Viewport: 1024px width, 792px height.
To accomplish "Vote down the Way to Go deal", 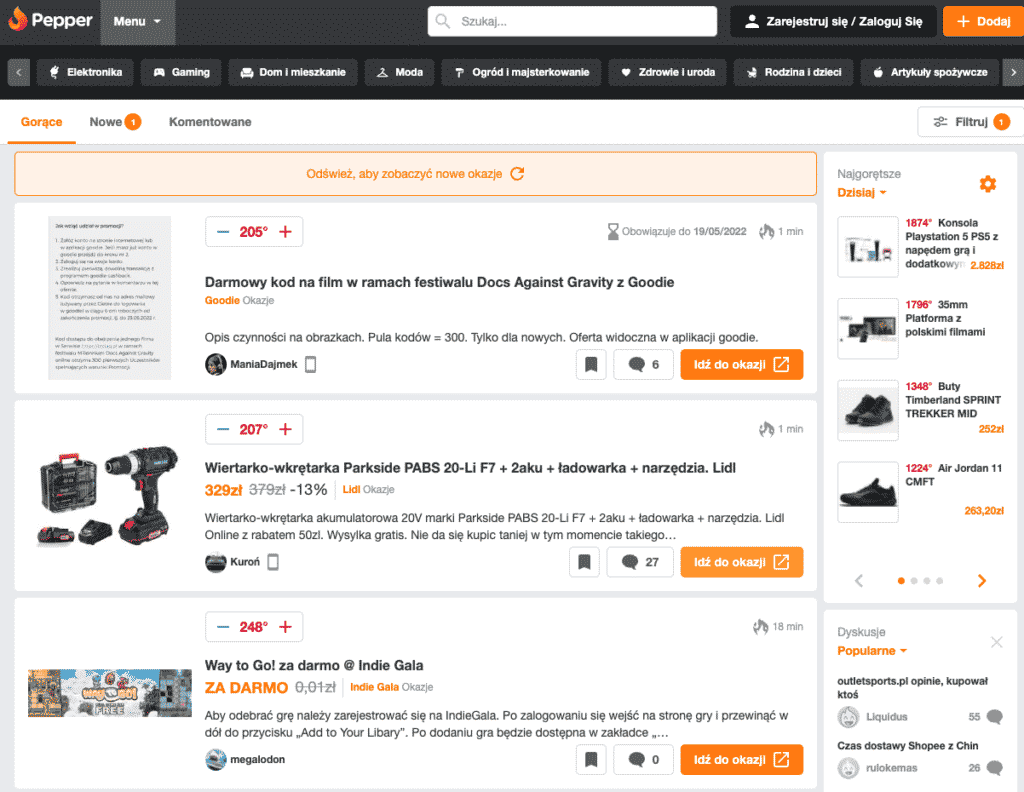I will click(x=223, y=627).
